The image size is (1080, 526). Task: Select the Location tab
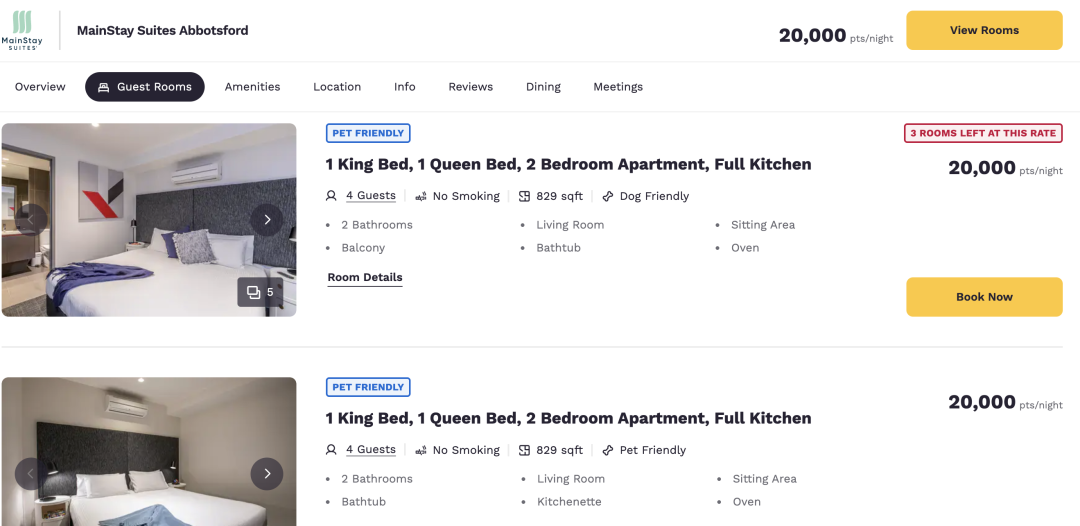coord(337,87)
